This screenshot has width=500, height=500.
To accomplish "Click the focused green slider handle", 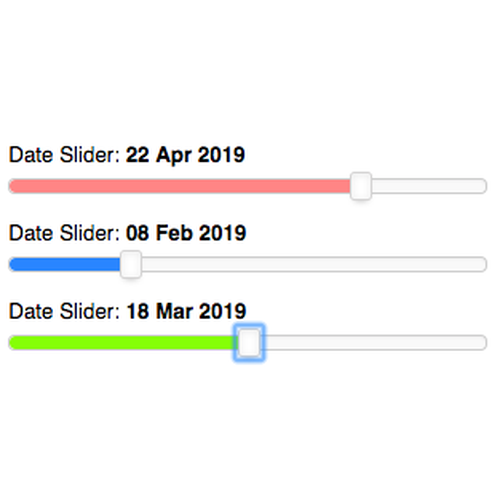I will (x=249, y=342).
